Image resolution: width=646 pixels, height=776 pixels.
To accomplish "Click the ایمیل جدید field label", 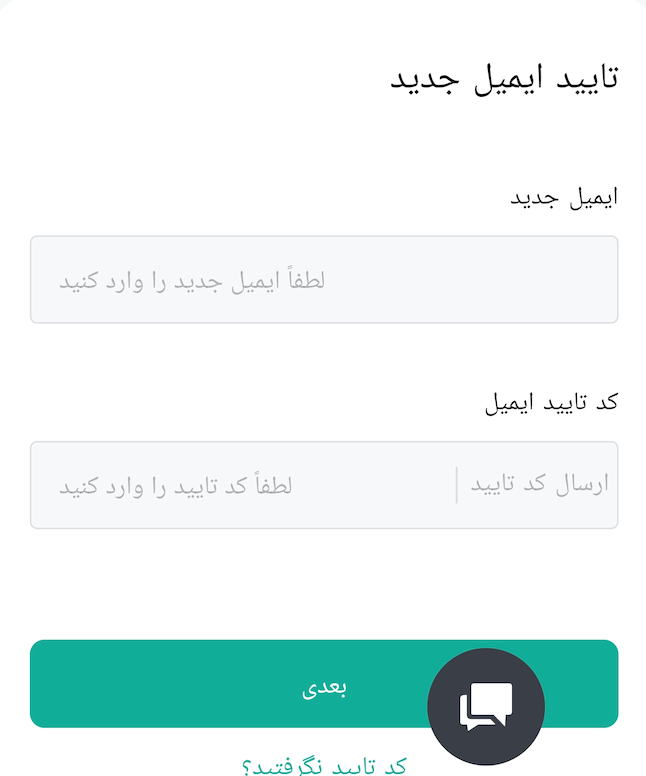I will click(564, 198).
